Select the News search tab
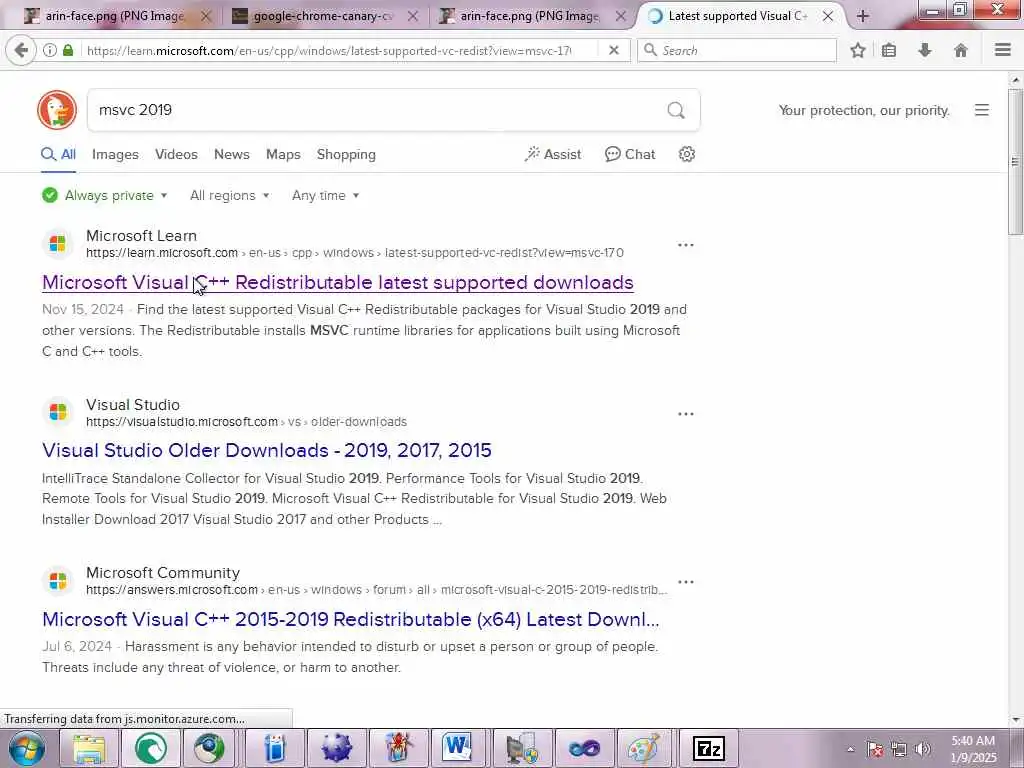1024x768 pixels. [x=232, y=154]
